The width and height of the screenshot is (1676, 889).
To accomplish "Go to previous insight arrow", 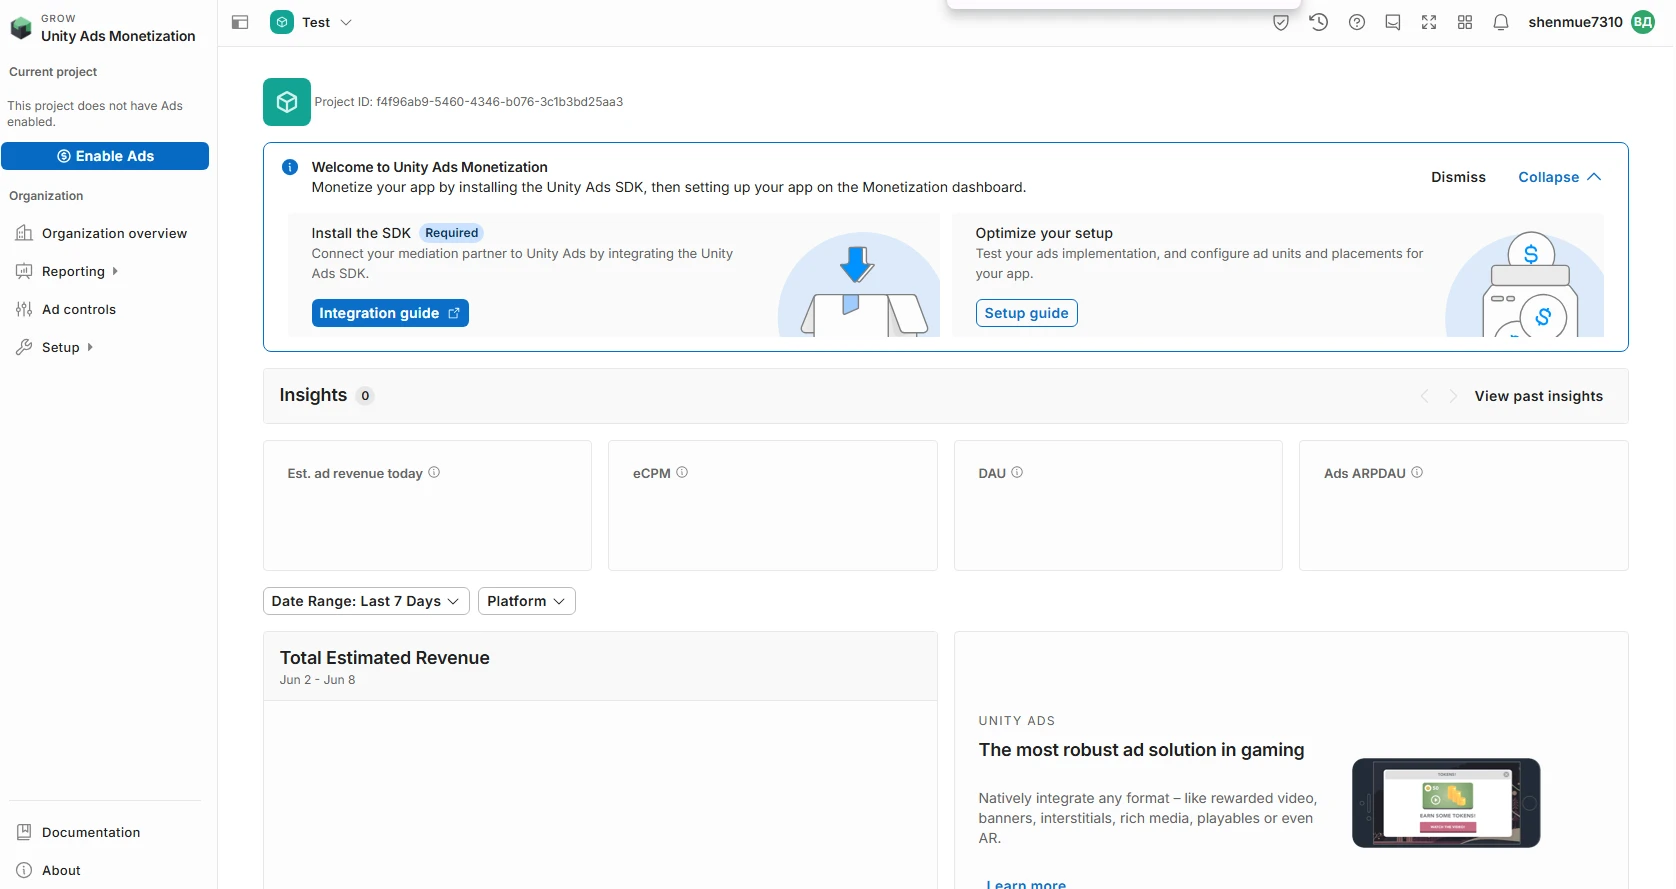I will (1425, 396).
